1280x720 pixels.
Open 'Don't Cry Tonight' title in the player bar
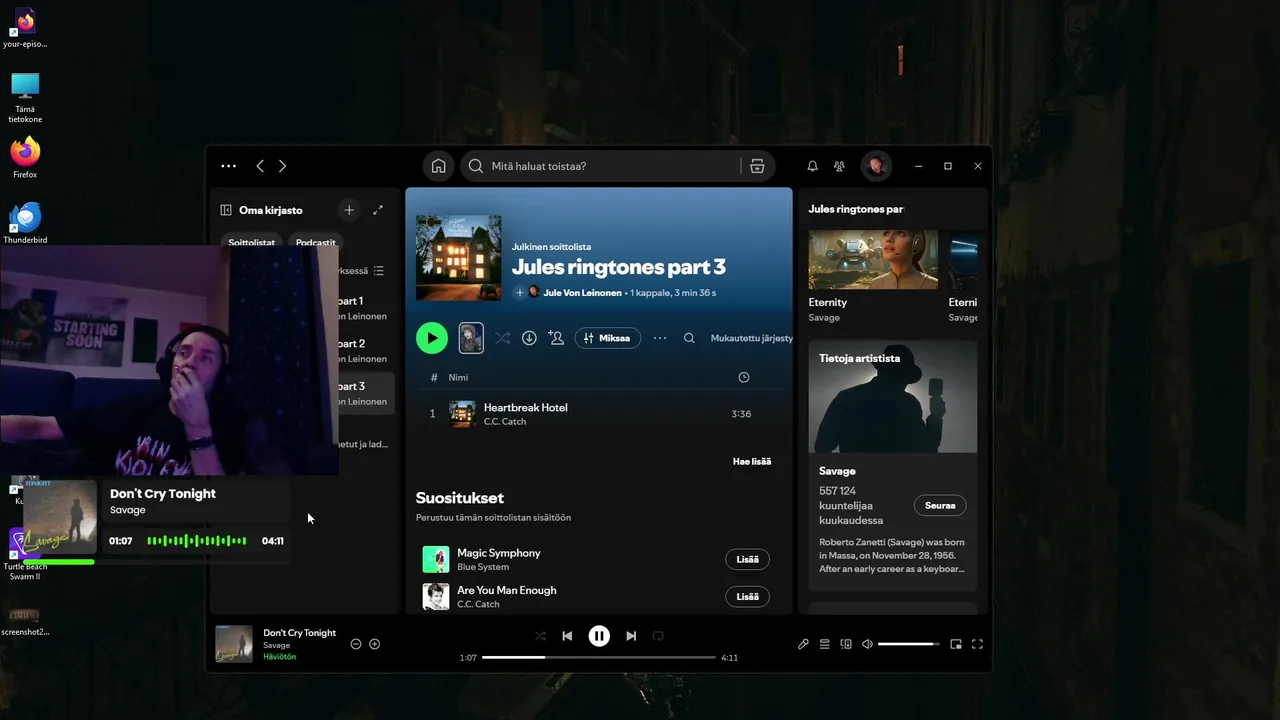click(299, 633)
